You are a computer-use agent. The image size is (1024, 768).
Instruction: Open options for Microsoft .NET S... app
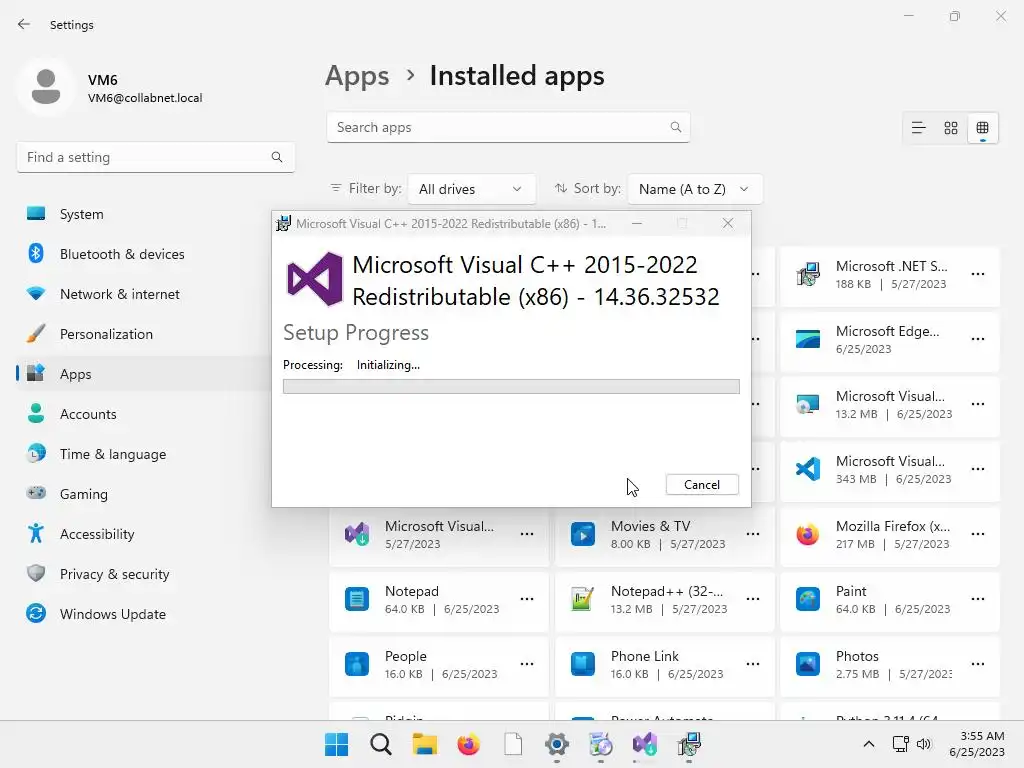pyautogui.click(x=978, y=274)
